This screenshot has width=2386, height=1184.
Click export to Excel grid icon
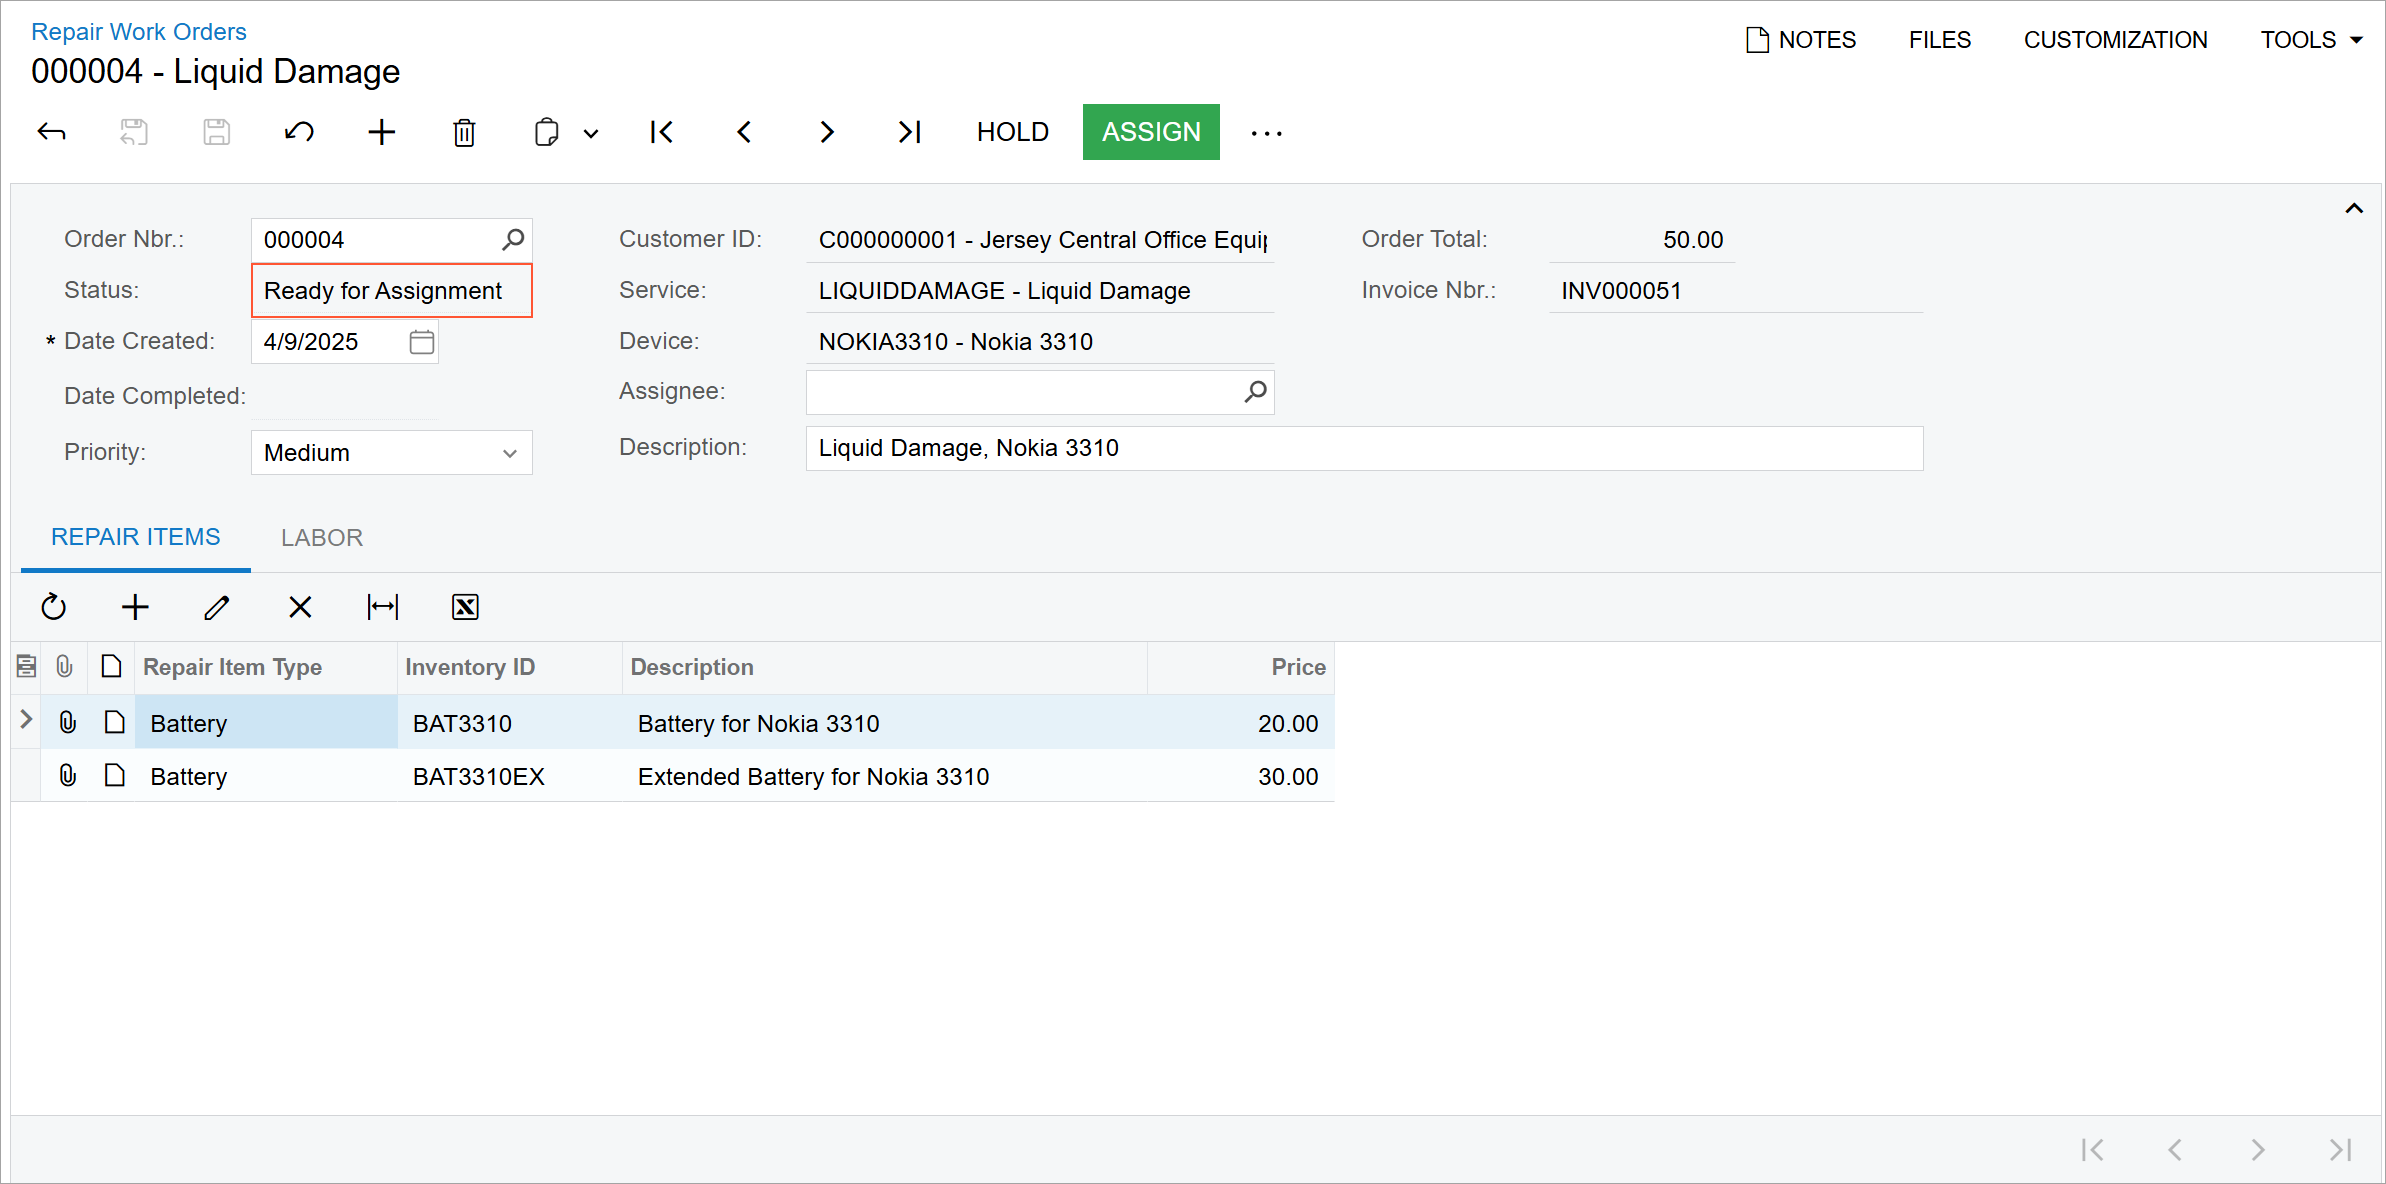pyautogui.click(x=465, y=607)
